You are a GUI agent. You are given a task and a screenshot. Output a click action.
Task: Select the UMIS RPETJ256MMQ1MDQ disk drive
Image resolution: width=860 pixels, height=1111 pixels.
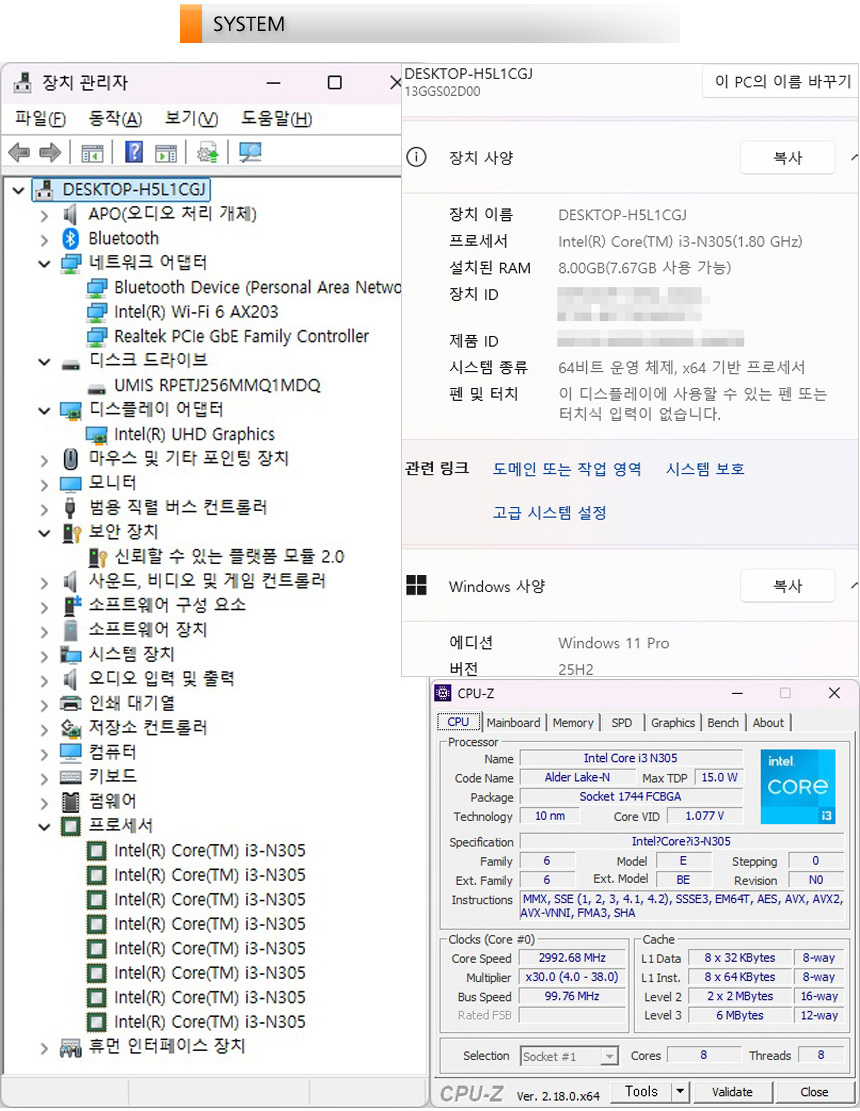[217, 385]
